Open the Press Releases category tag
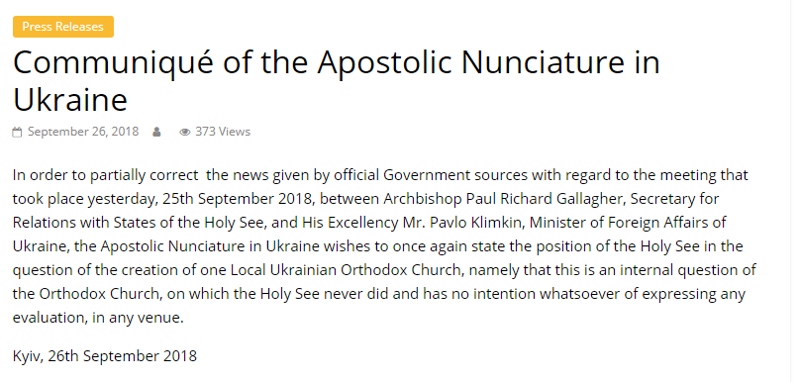This screenshot has height=382, width=800. click(x=63, y=27)
